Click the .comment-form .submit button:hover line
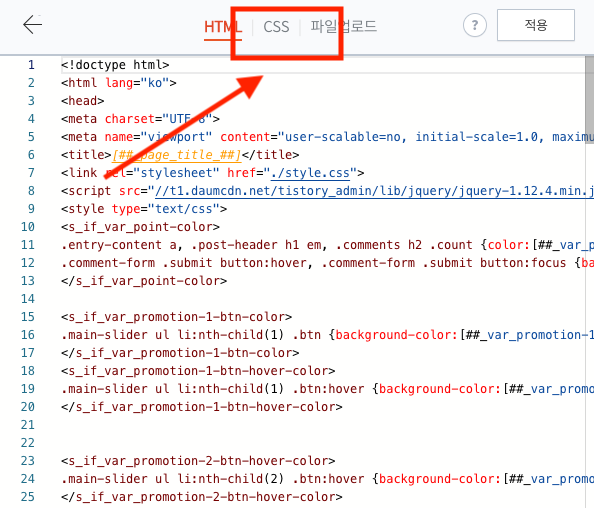This screenshot has width=594, height=508. pyautogui.click(x=327, y=263)
